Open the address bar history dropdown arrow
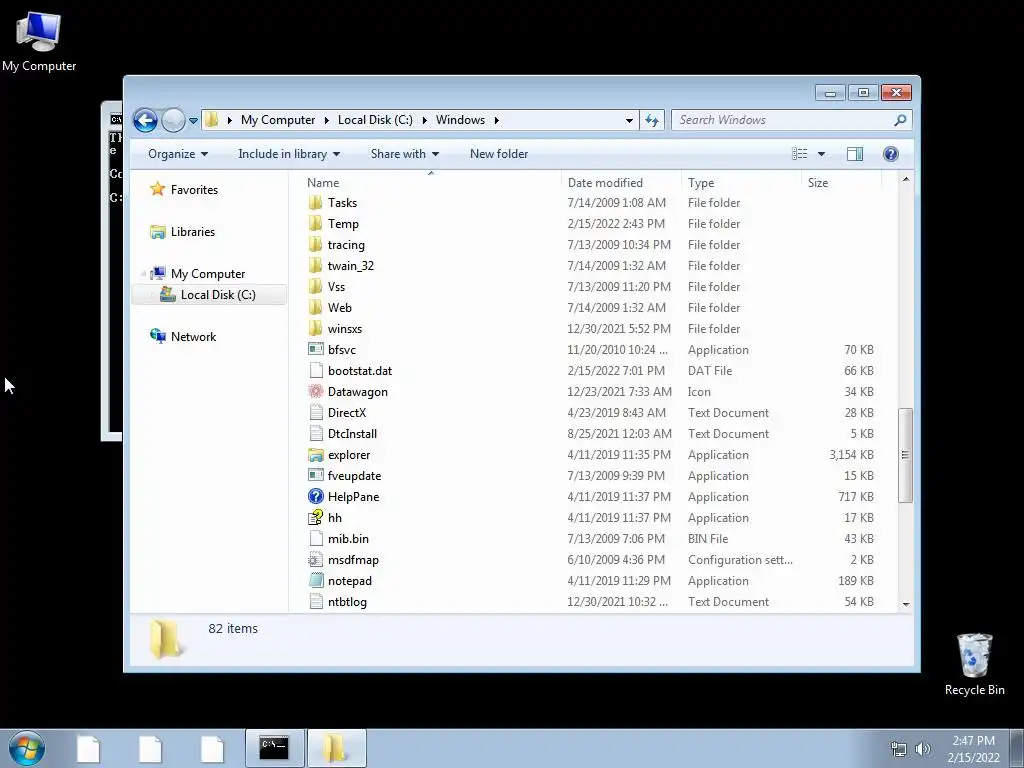Image resolution: width=1024 pixels, height=768 pixels. [629, 120]
